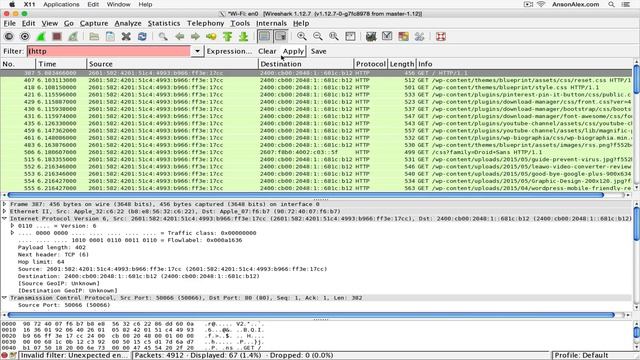Expand the 0110 Version field
640x360 pixels.
coord(12,226)
